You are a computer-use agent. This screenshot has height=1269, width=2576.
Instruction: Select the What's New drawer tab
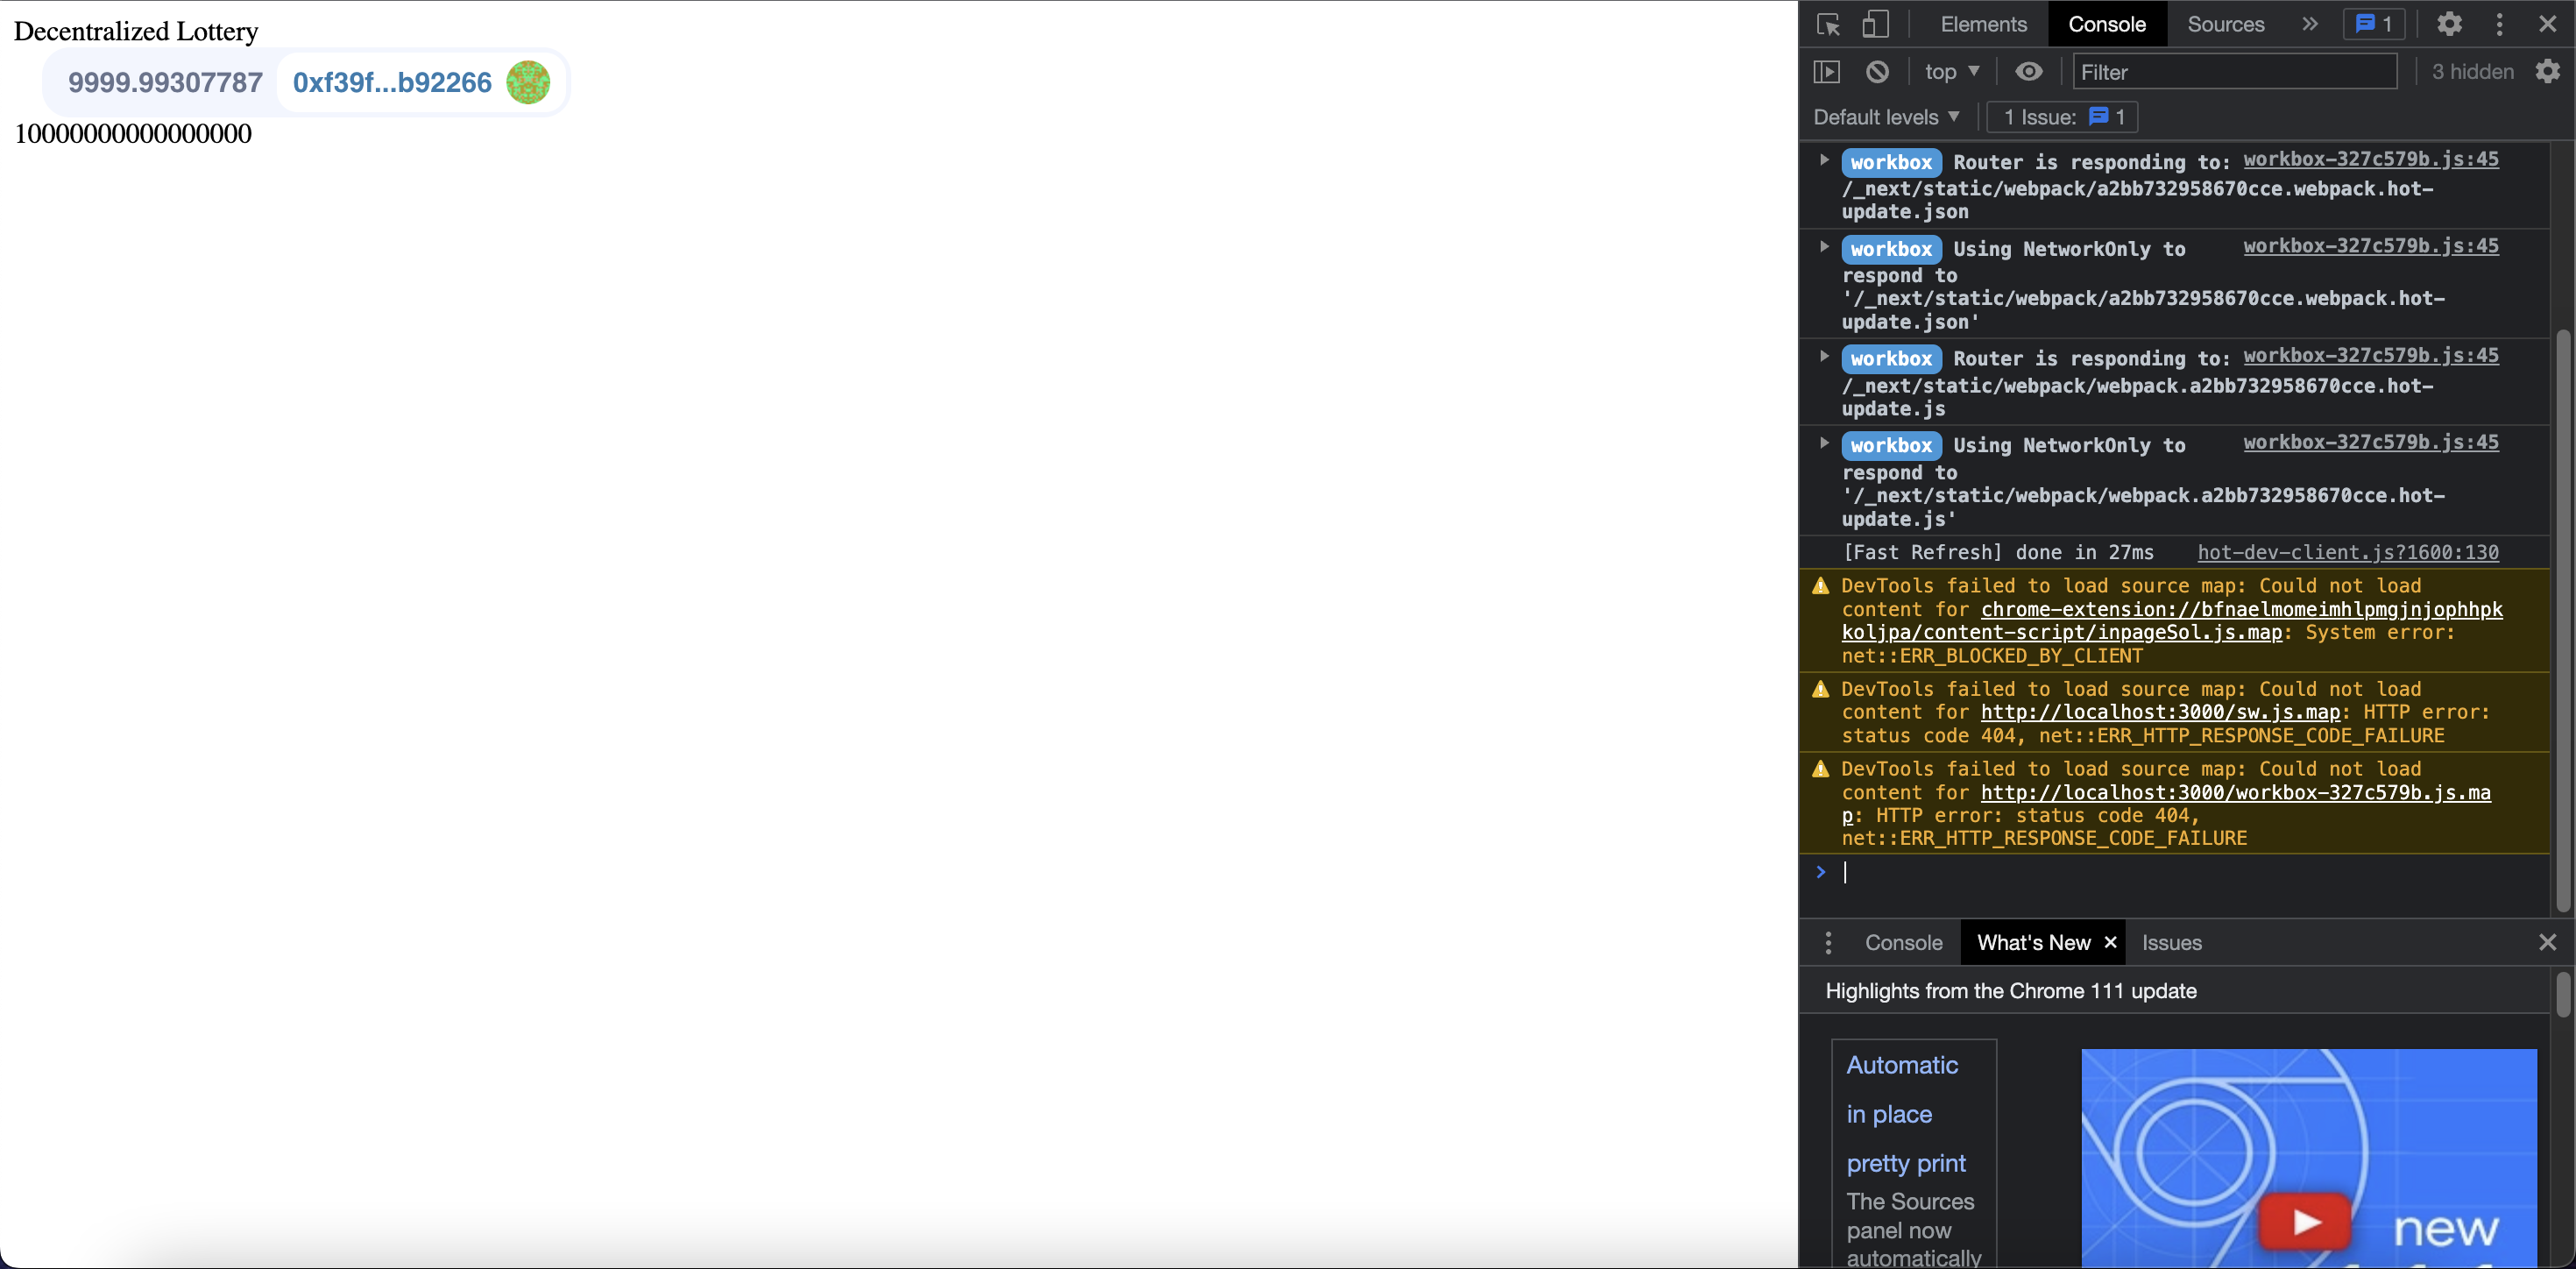coord(2033,942)
